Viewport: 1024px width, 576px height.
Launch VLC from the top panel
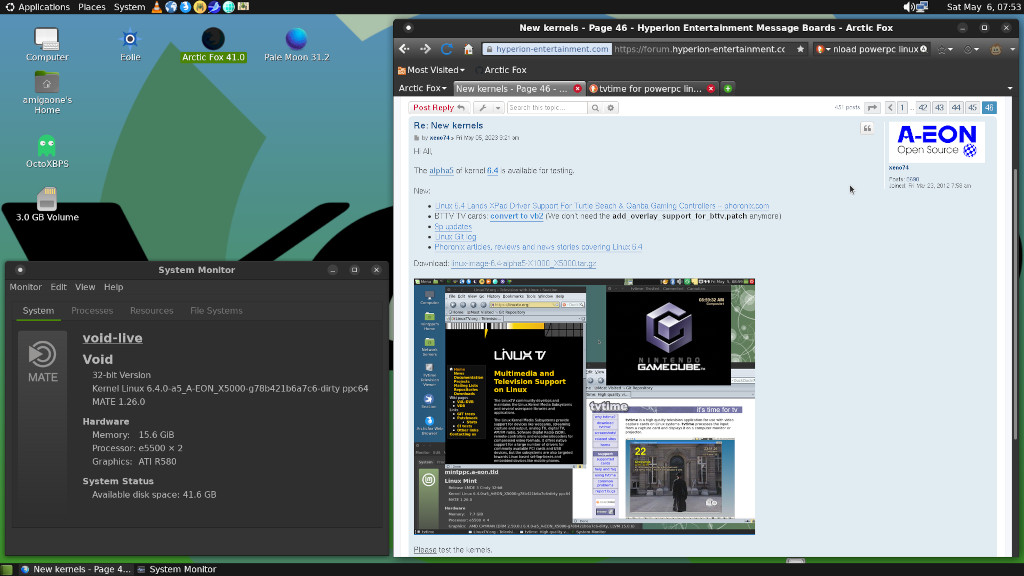click(x=157, y=7)
